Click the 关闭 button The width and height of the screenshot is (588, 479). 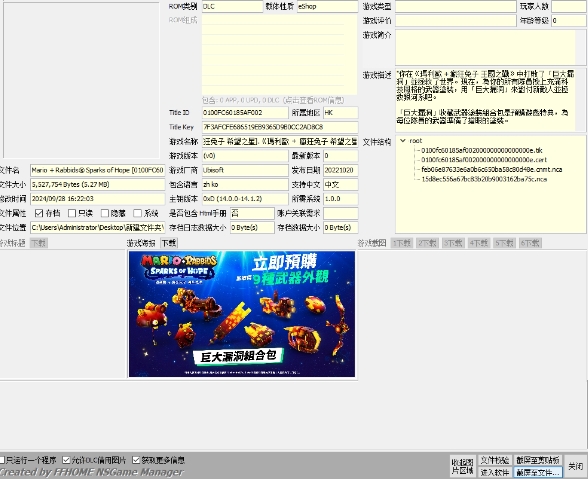tap(576, 466)
